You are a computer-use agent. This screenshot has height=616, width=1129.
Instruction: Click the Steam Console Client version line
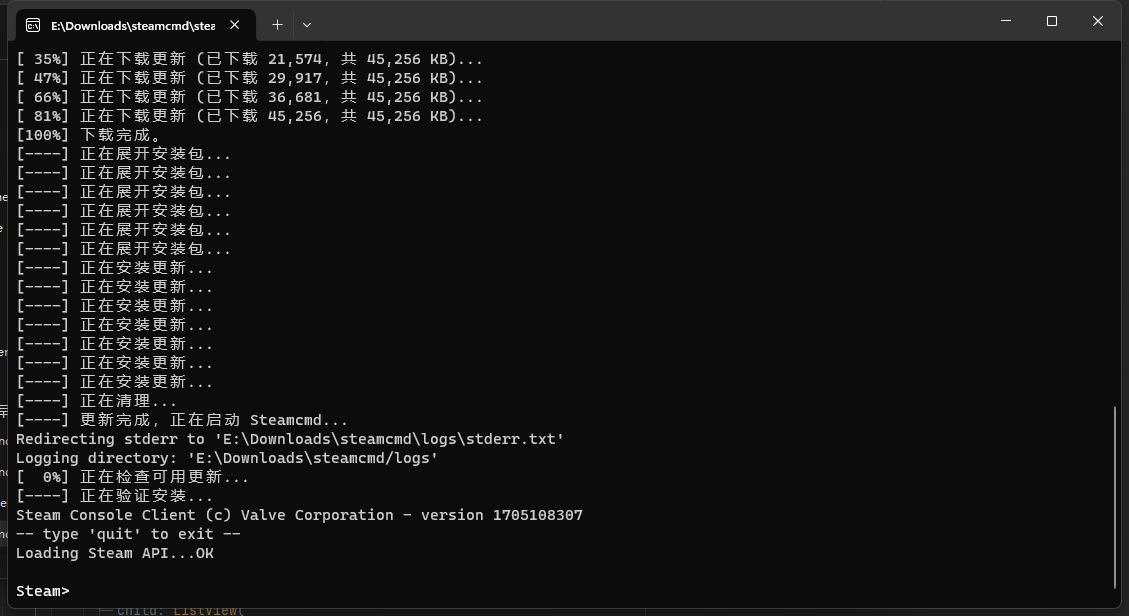tap(299, 515)
